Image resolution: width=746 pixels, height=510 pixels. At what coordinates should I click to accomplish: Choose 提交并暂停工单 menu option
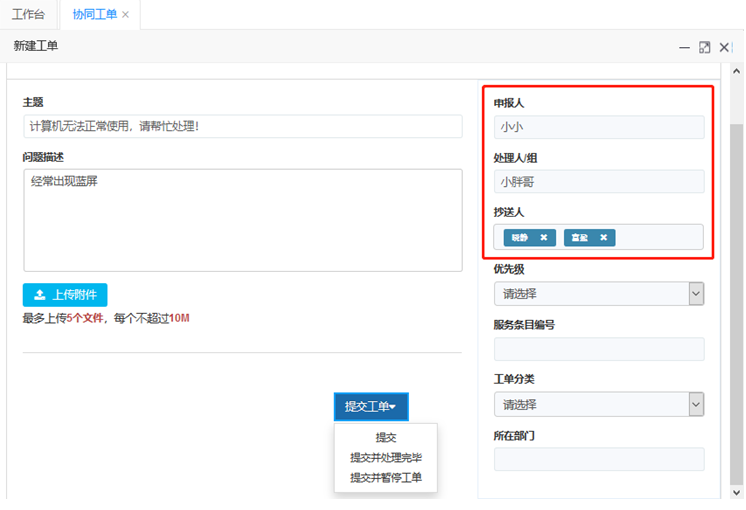385,478
